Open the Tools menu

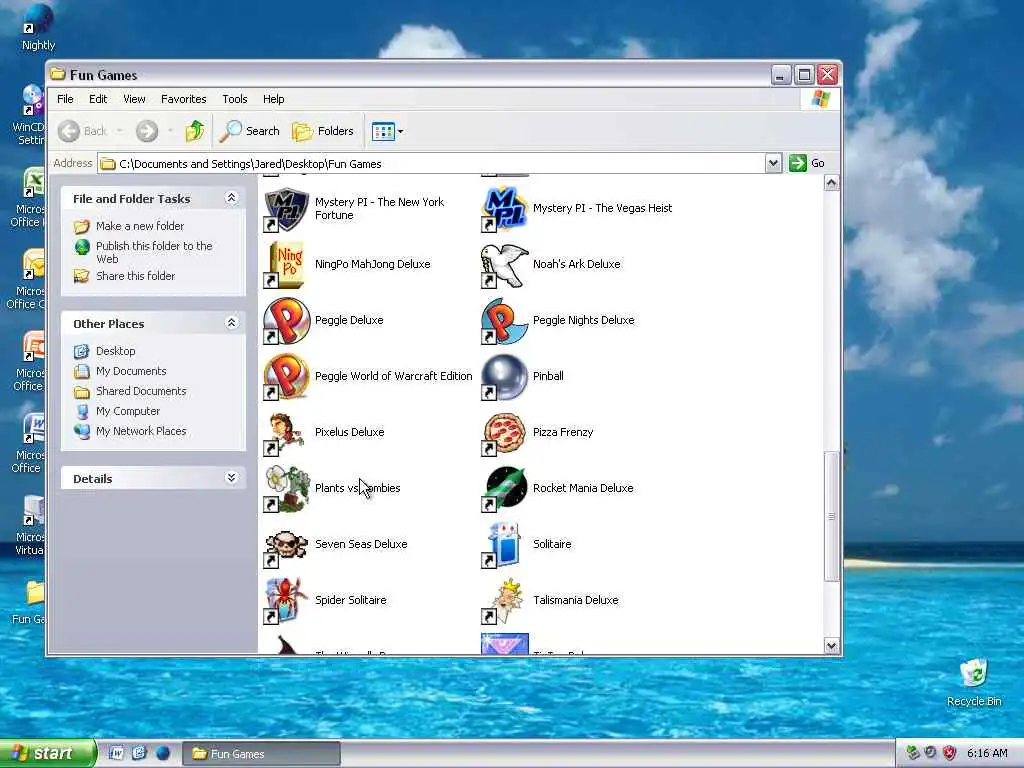(234, 99)
